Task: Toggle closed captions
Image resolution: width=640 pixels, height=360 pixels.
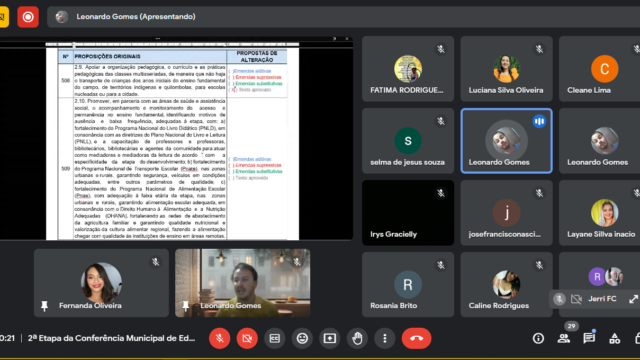Action: tap(275, 338)
